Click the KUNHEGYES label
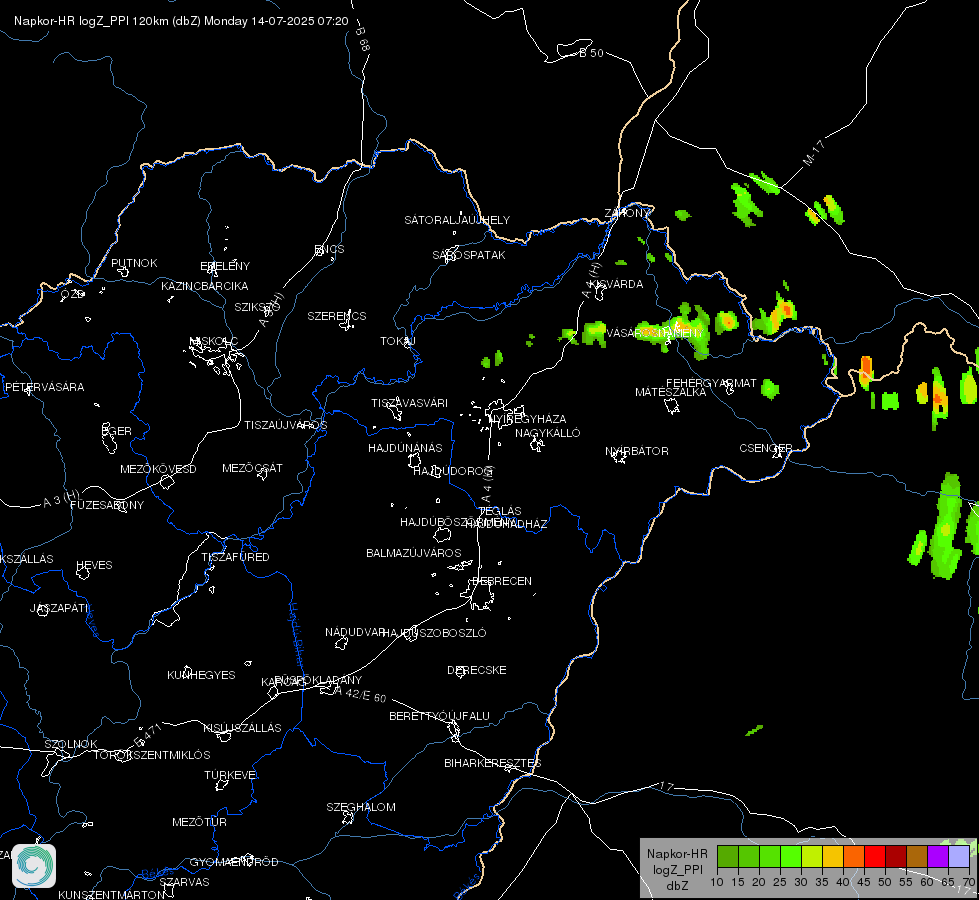Viewport: 979px width, 900px height. (201, 675)
